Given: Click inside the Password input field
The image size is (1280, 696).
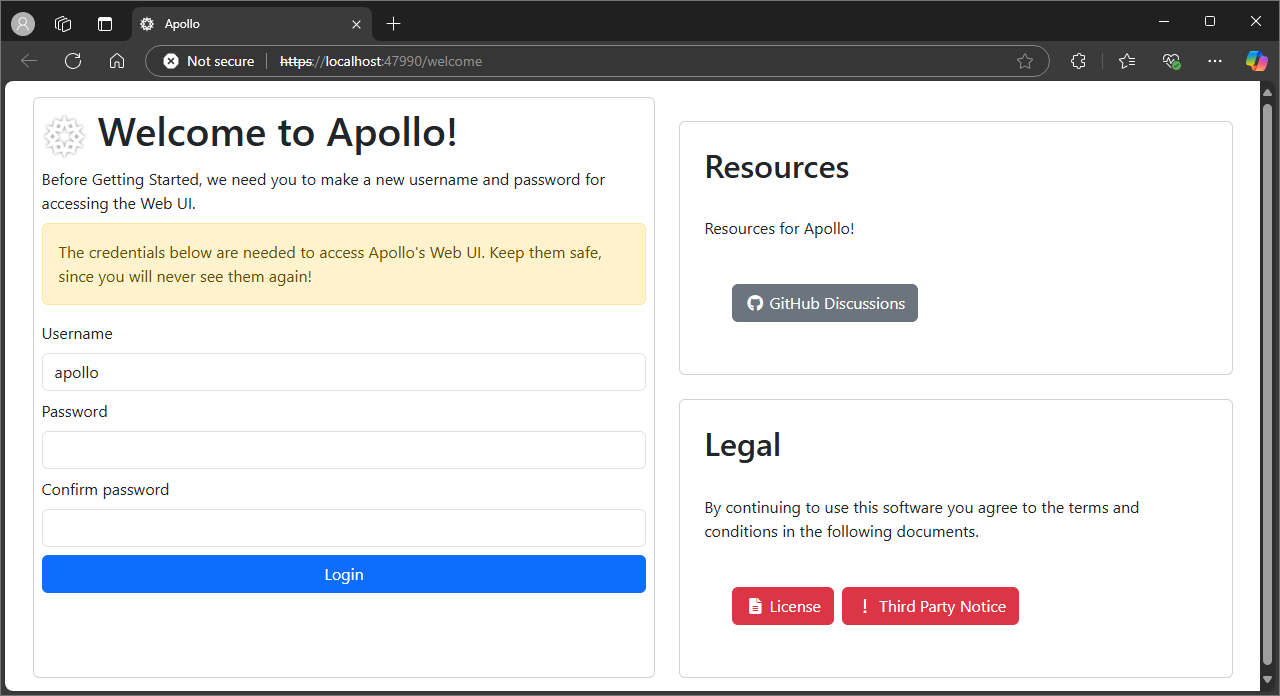Looking at the screenshot, I should [343, 450].
